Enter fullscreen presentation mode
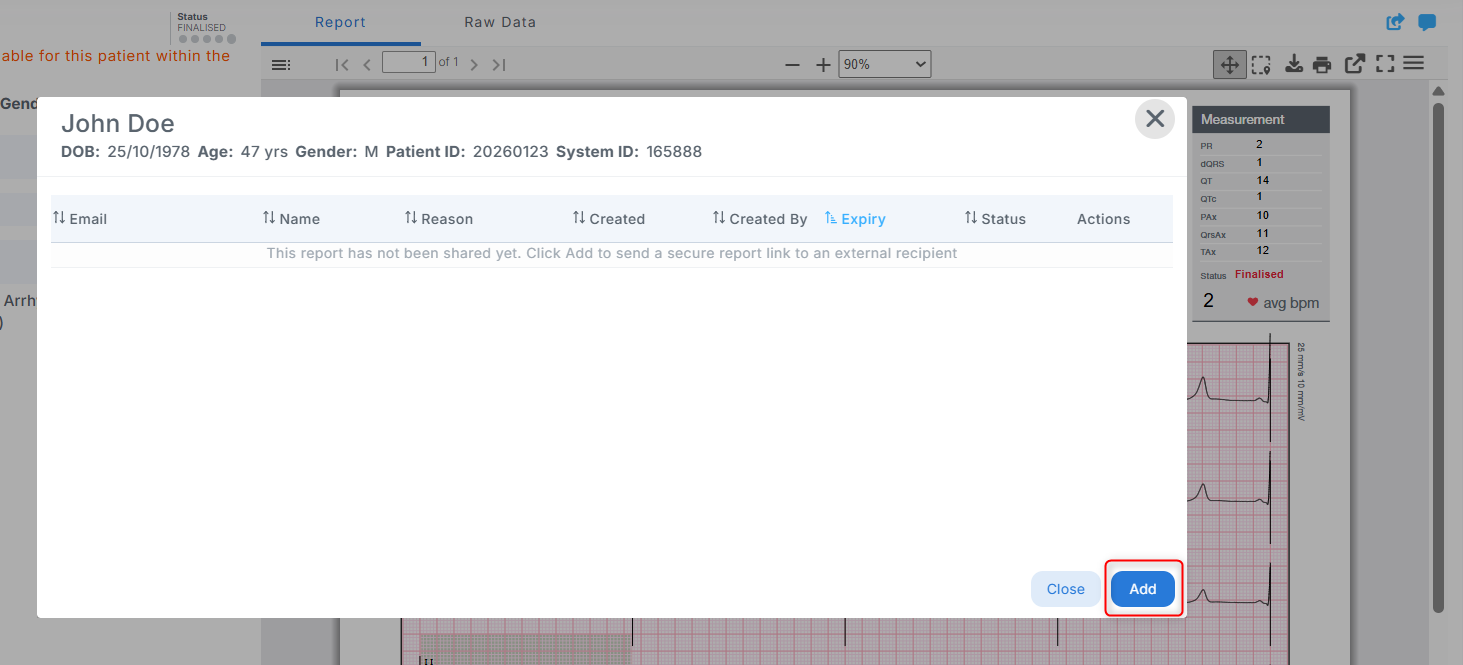The width and height of the screenshot is (1463, 665). coord(1385,63)
